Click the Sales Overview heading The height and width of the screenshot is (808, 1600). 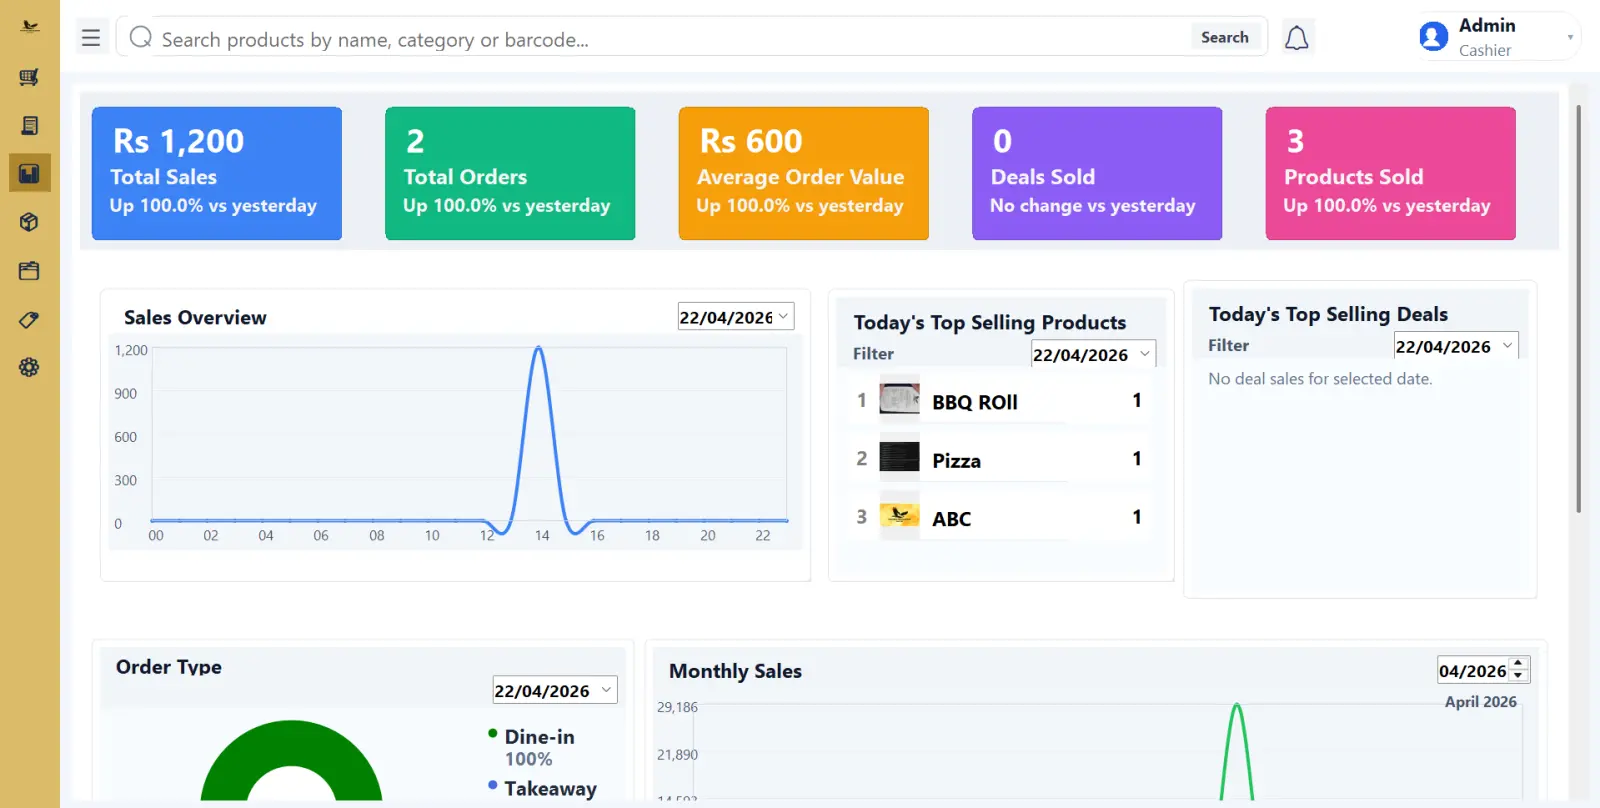click(x=195, y=317)
